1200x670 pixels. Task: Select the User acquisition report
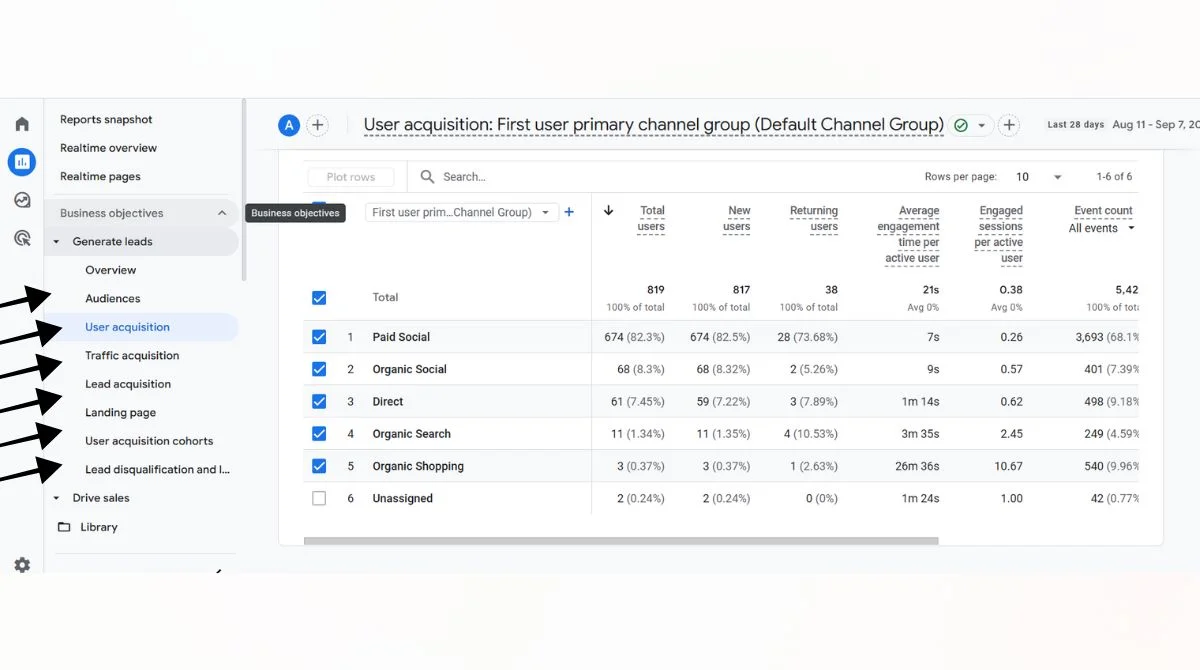point(127,327)
